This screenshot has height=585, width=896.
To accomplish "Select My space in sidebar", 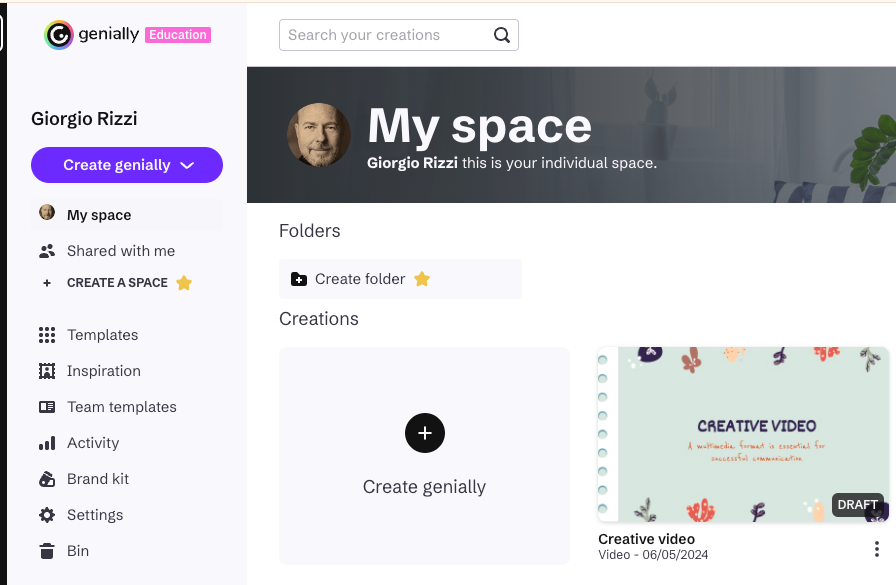I will click(x=99, y=215).
